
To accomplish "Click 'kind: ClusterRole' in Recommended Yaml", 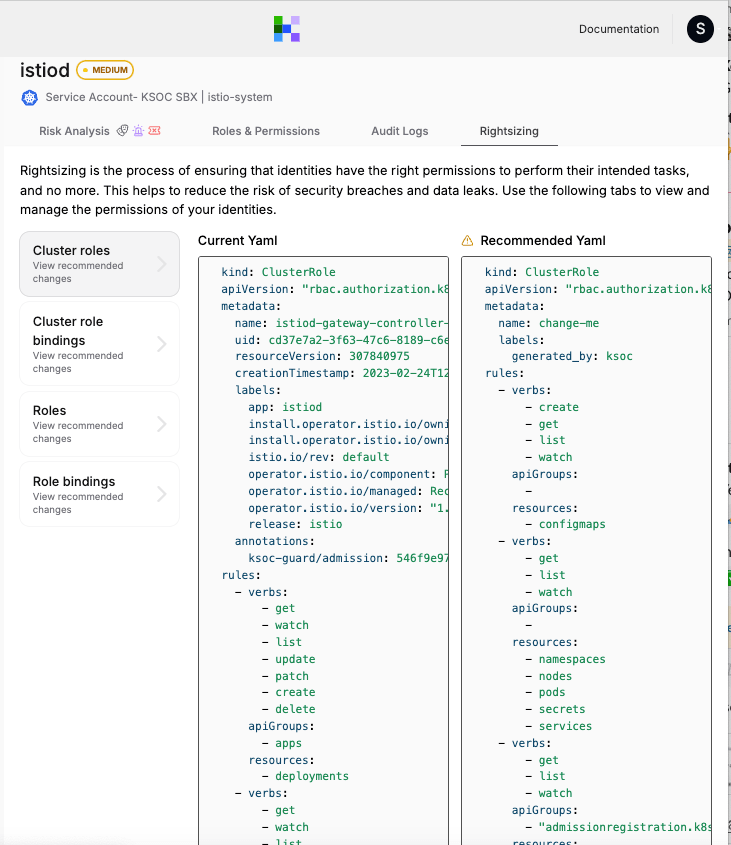I will tap(542, 272).
